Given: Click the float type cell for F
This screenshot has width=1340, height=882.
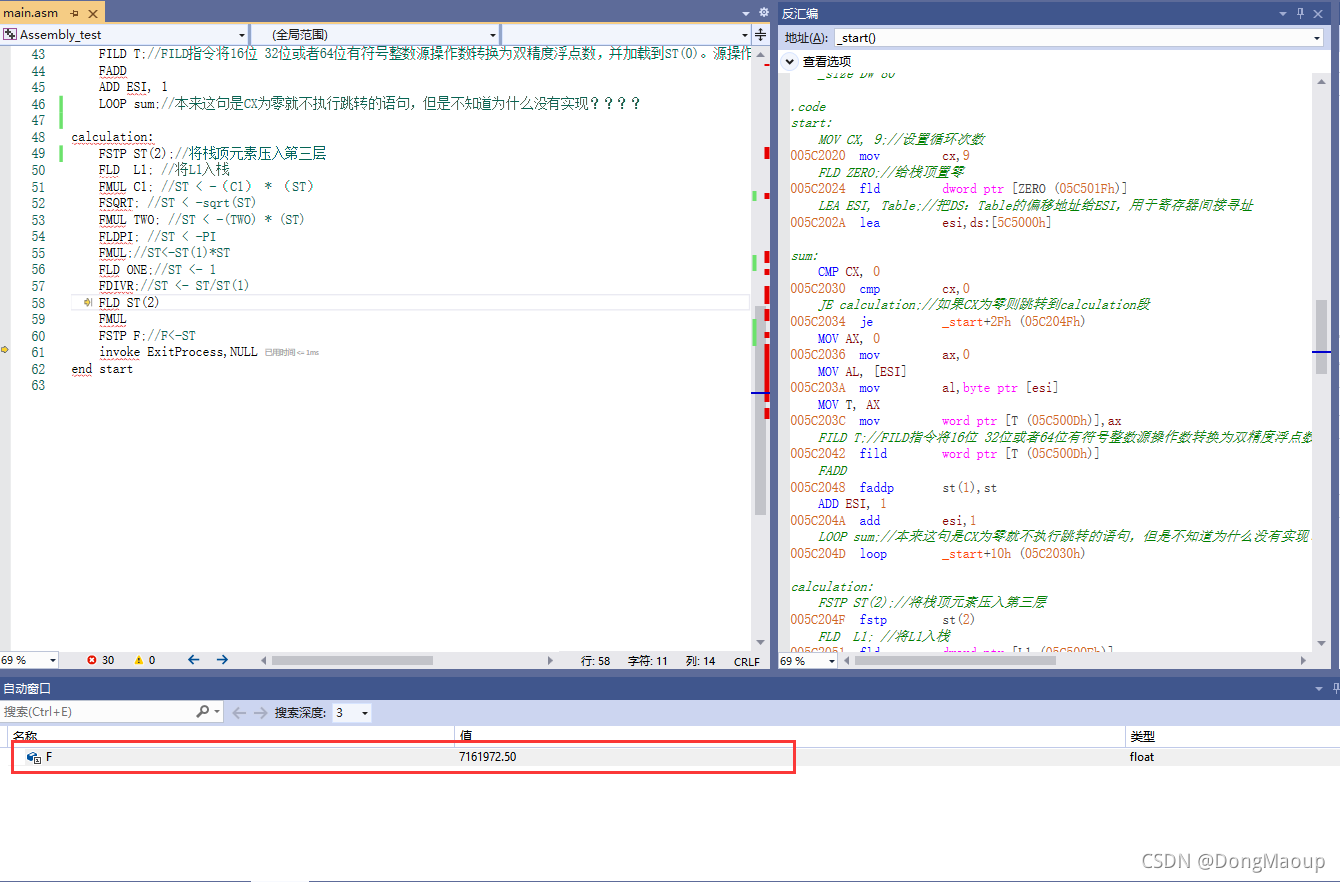Looking at the screenshot, I should (1142, 757).
